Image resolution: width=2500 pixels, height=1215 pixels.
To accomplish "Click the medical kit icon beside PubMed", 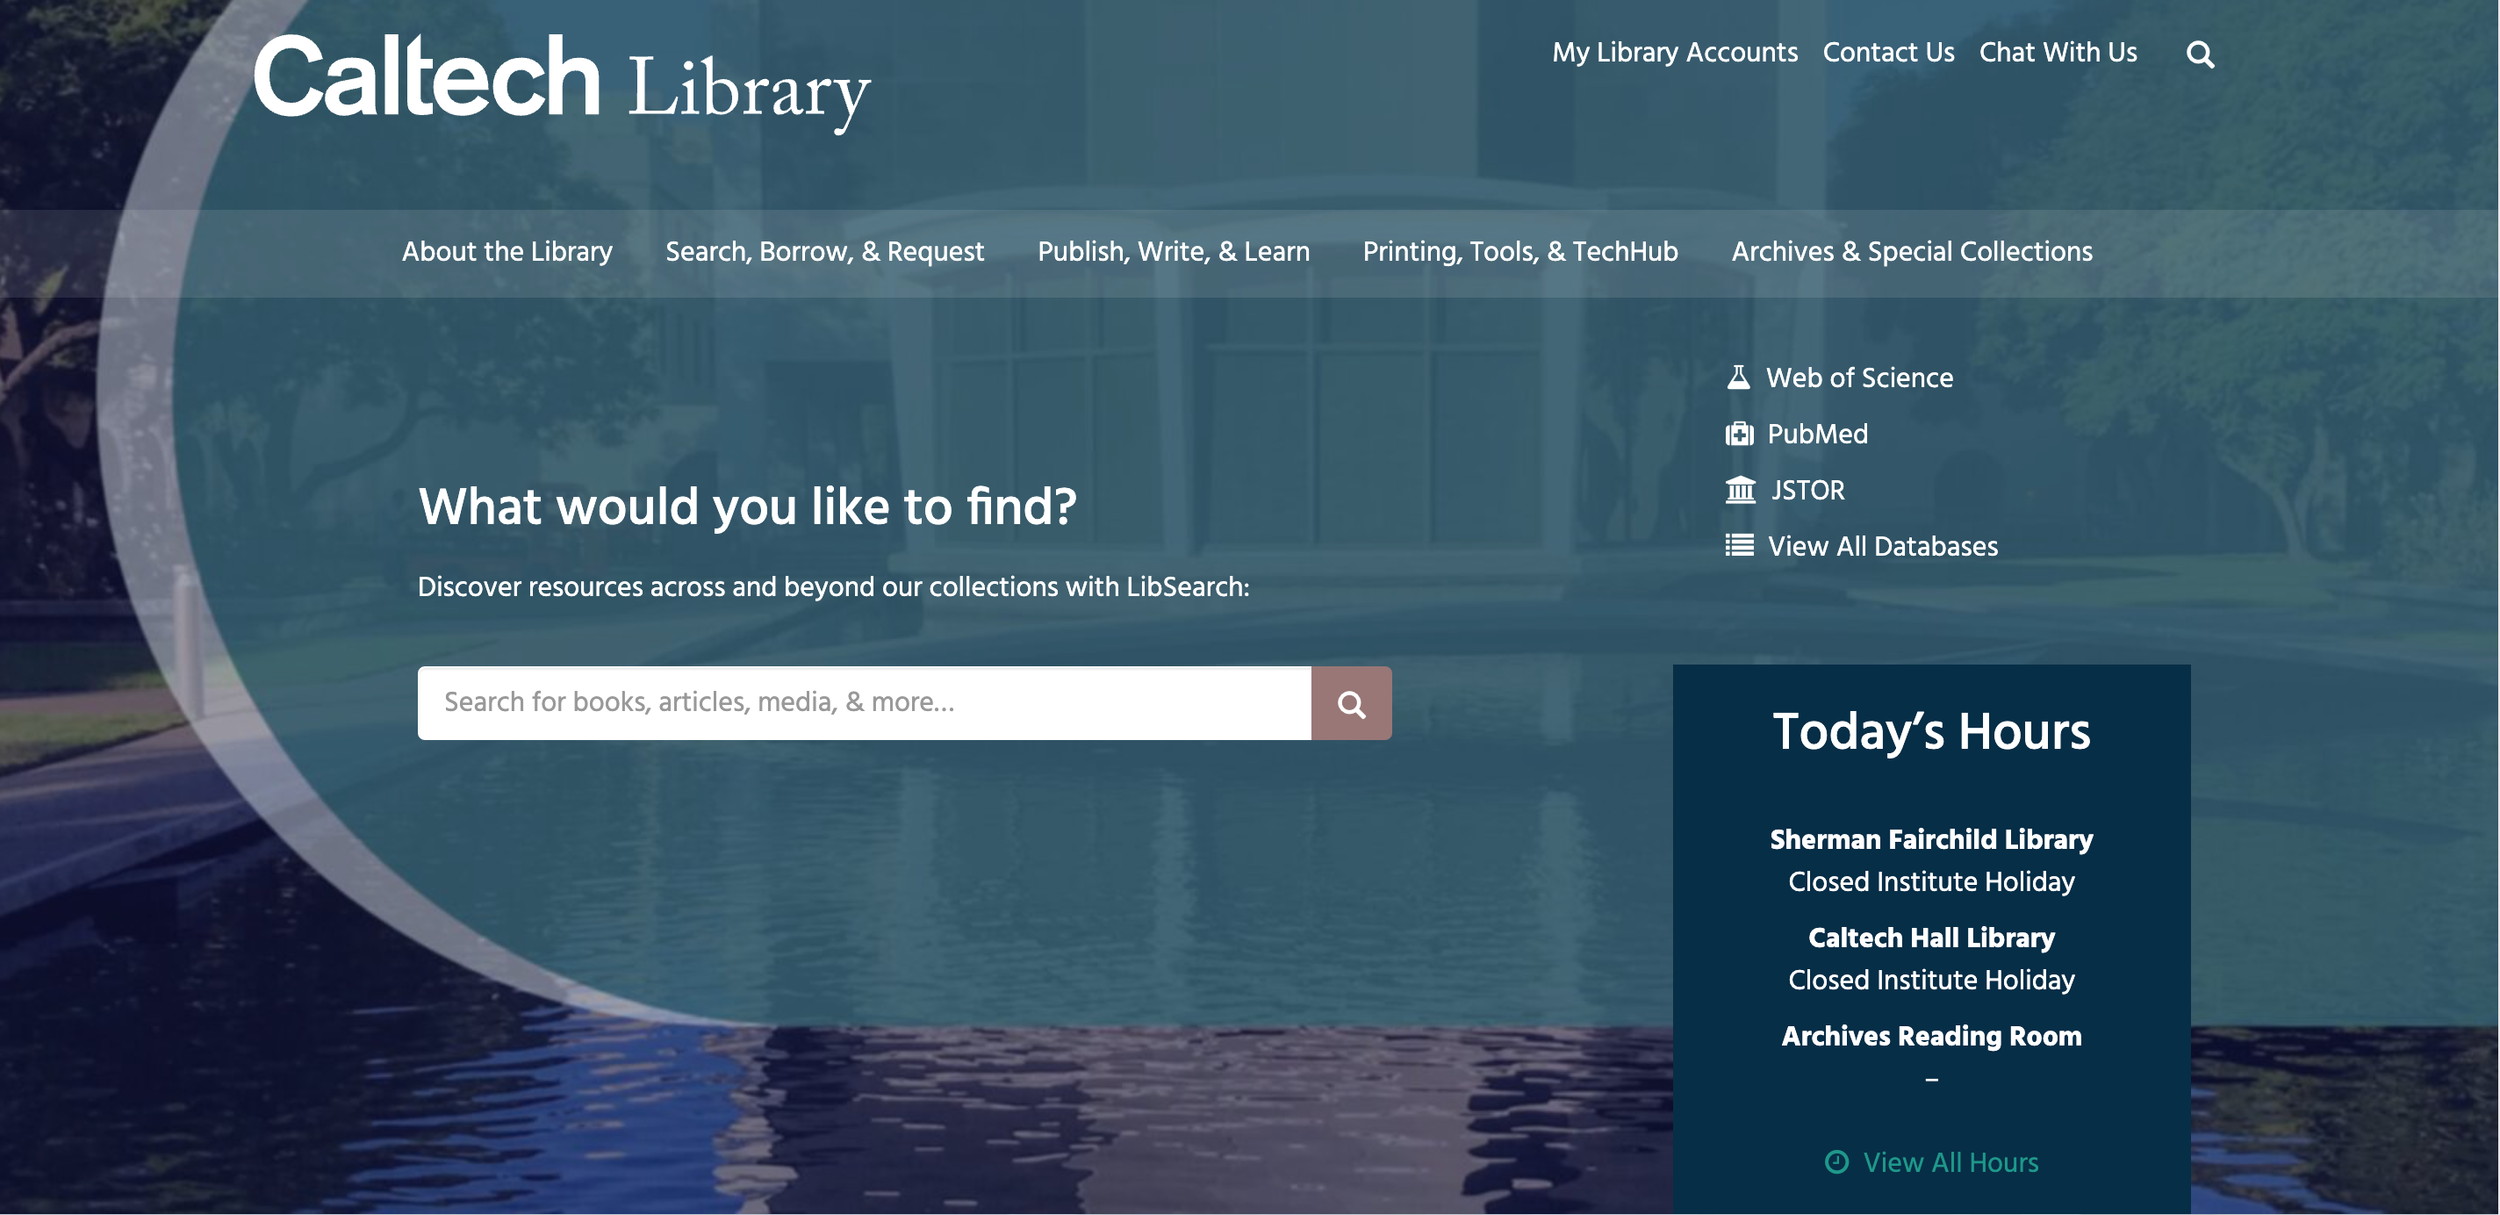I will coord(1739,434).
